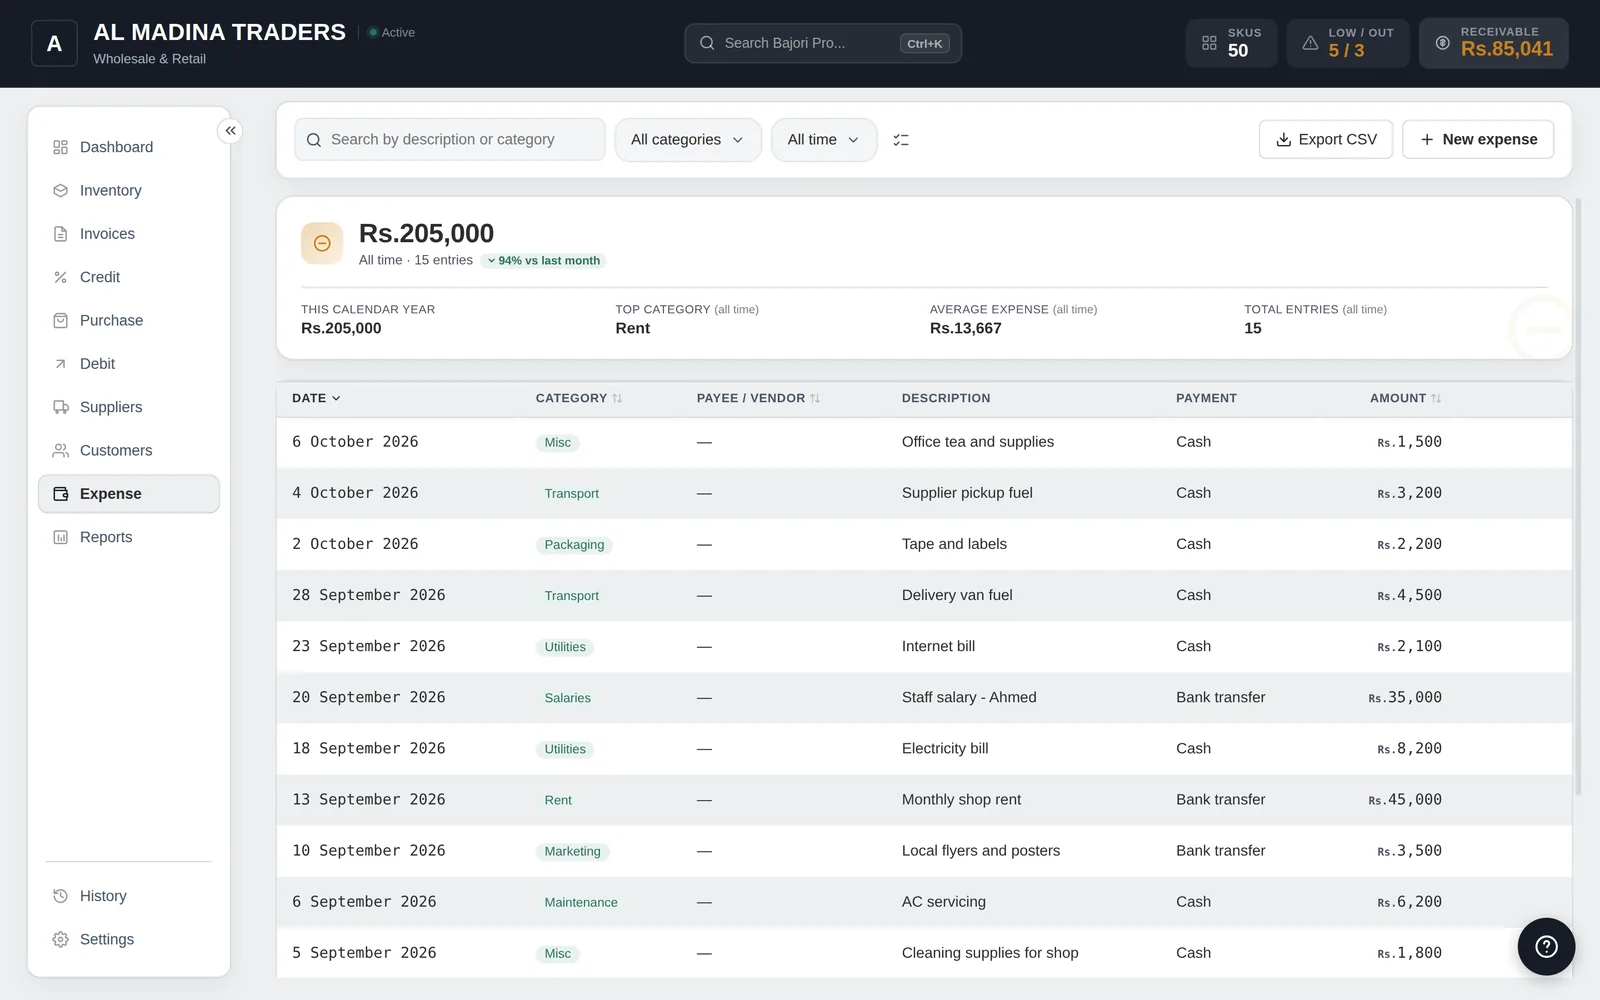Open the Dashboard sidebar icon

(60, 147)
